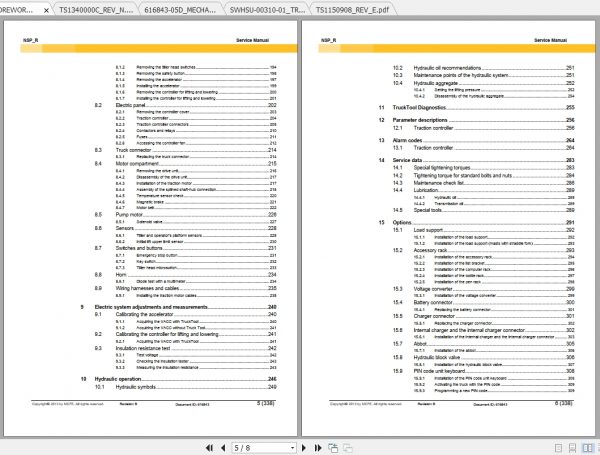
Task: Click entry 15.2 Accessory rack
Action: coord(484,250)
